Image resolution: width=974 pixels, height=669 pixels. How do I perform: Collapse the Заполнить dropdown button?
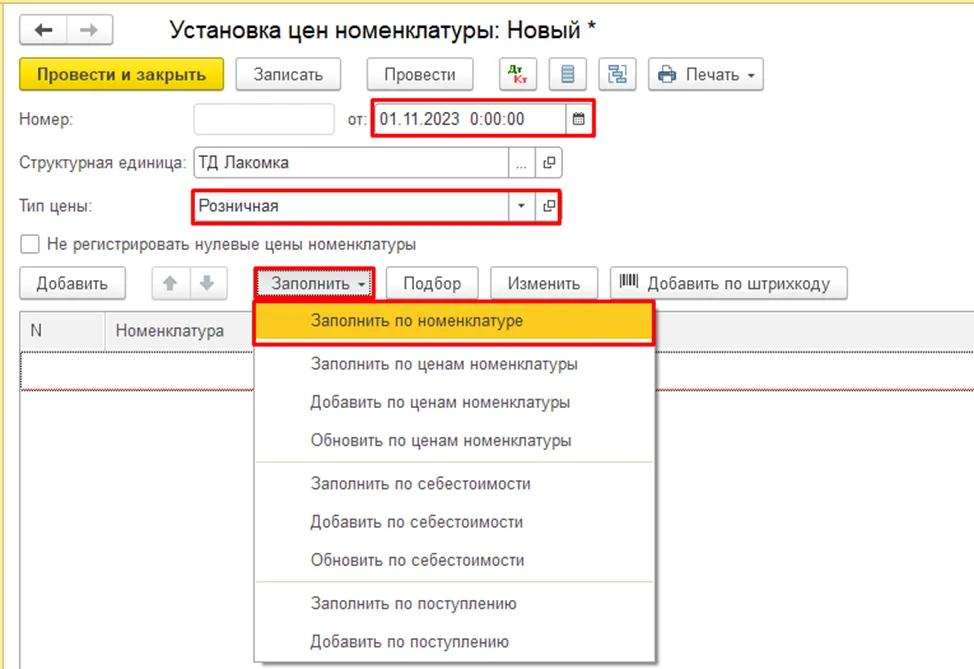(314, 283)
